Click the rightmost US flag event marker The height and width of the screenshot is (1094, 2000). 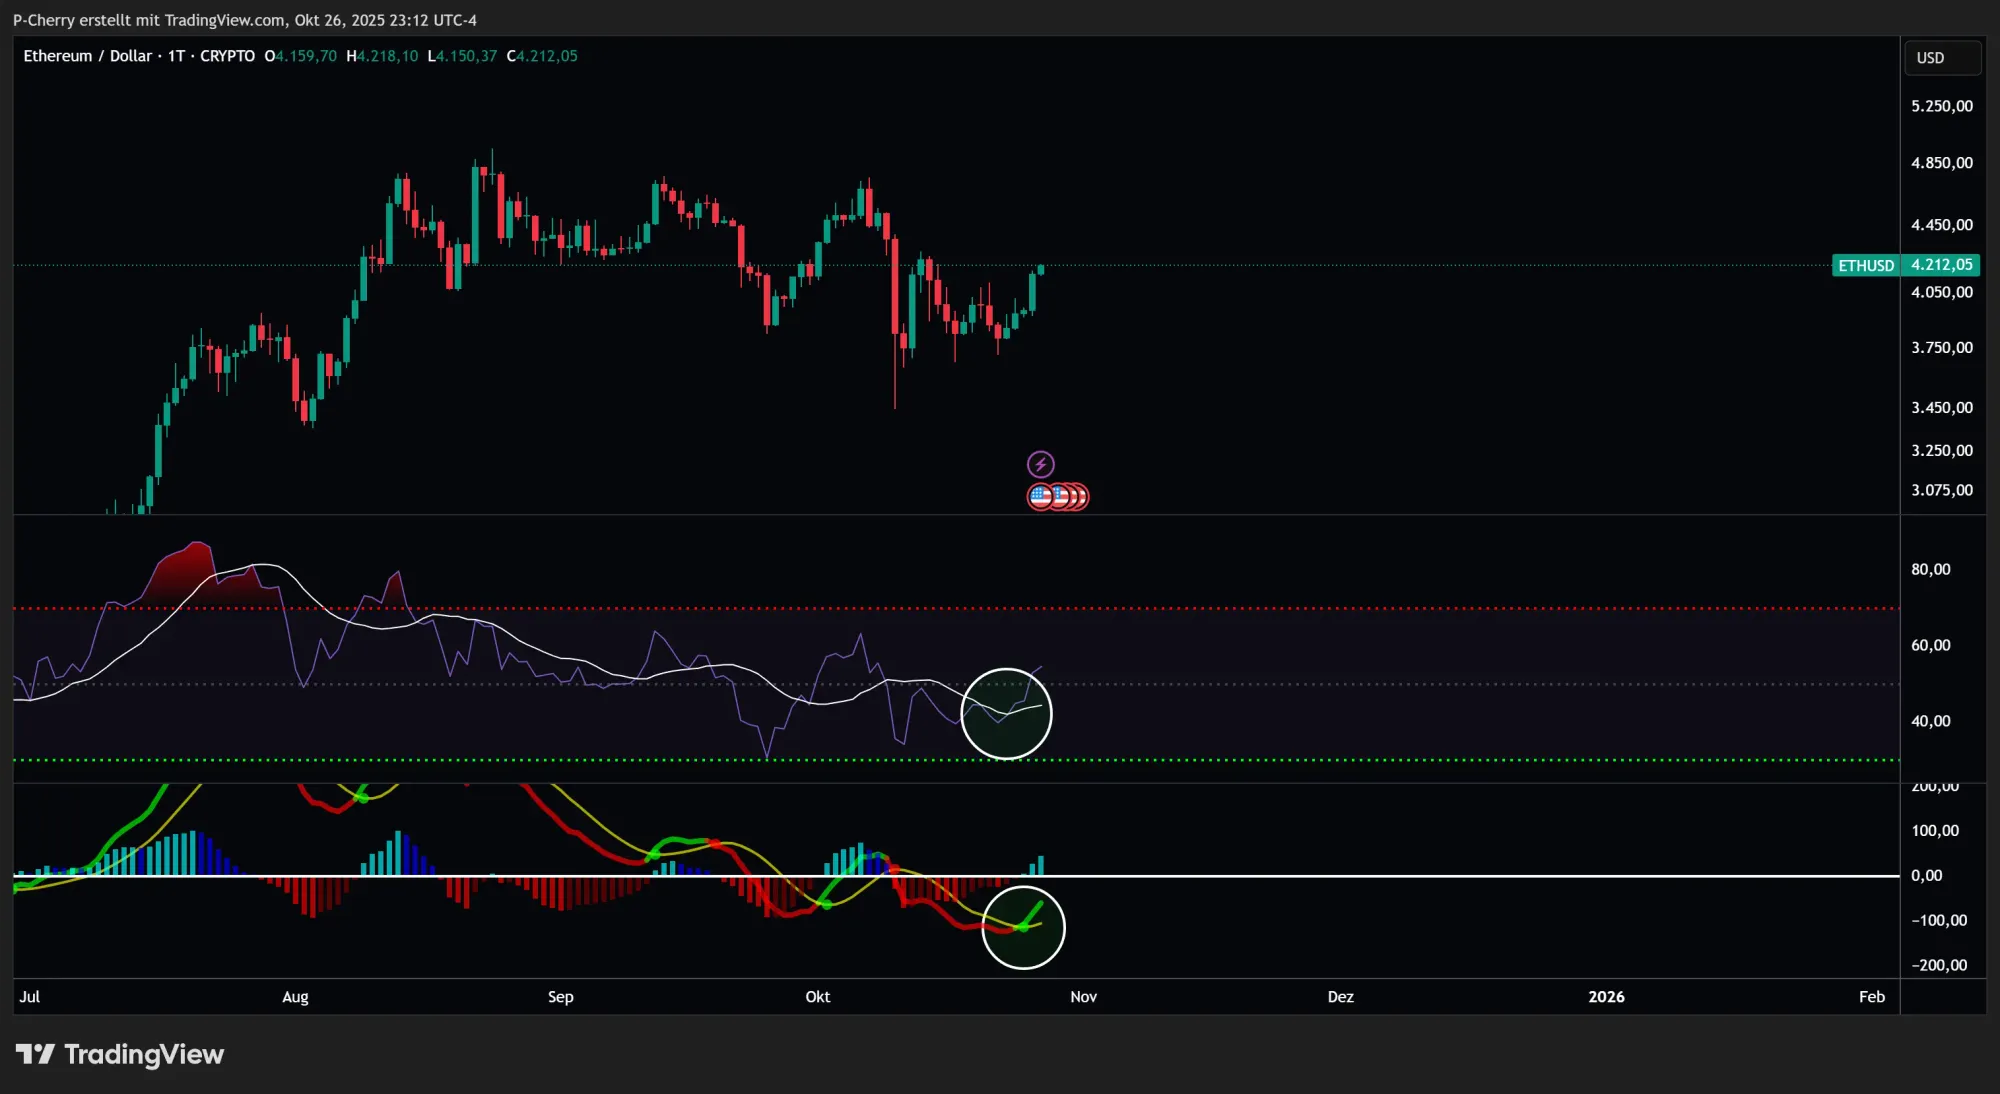[1080, 496]
